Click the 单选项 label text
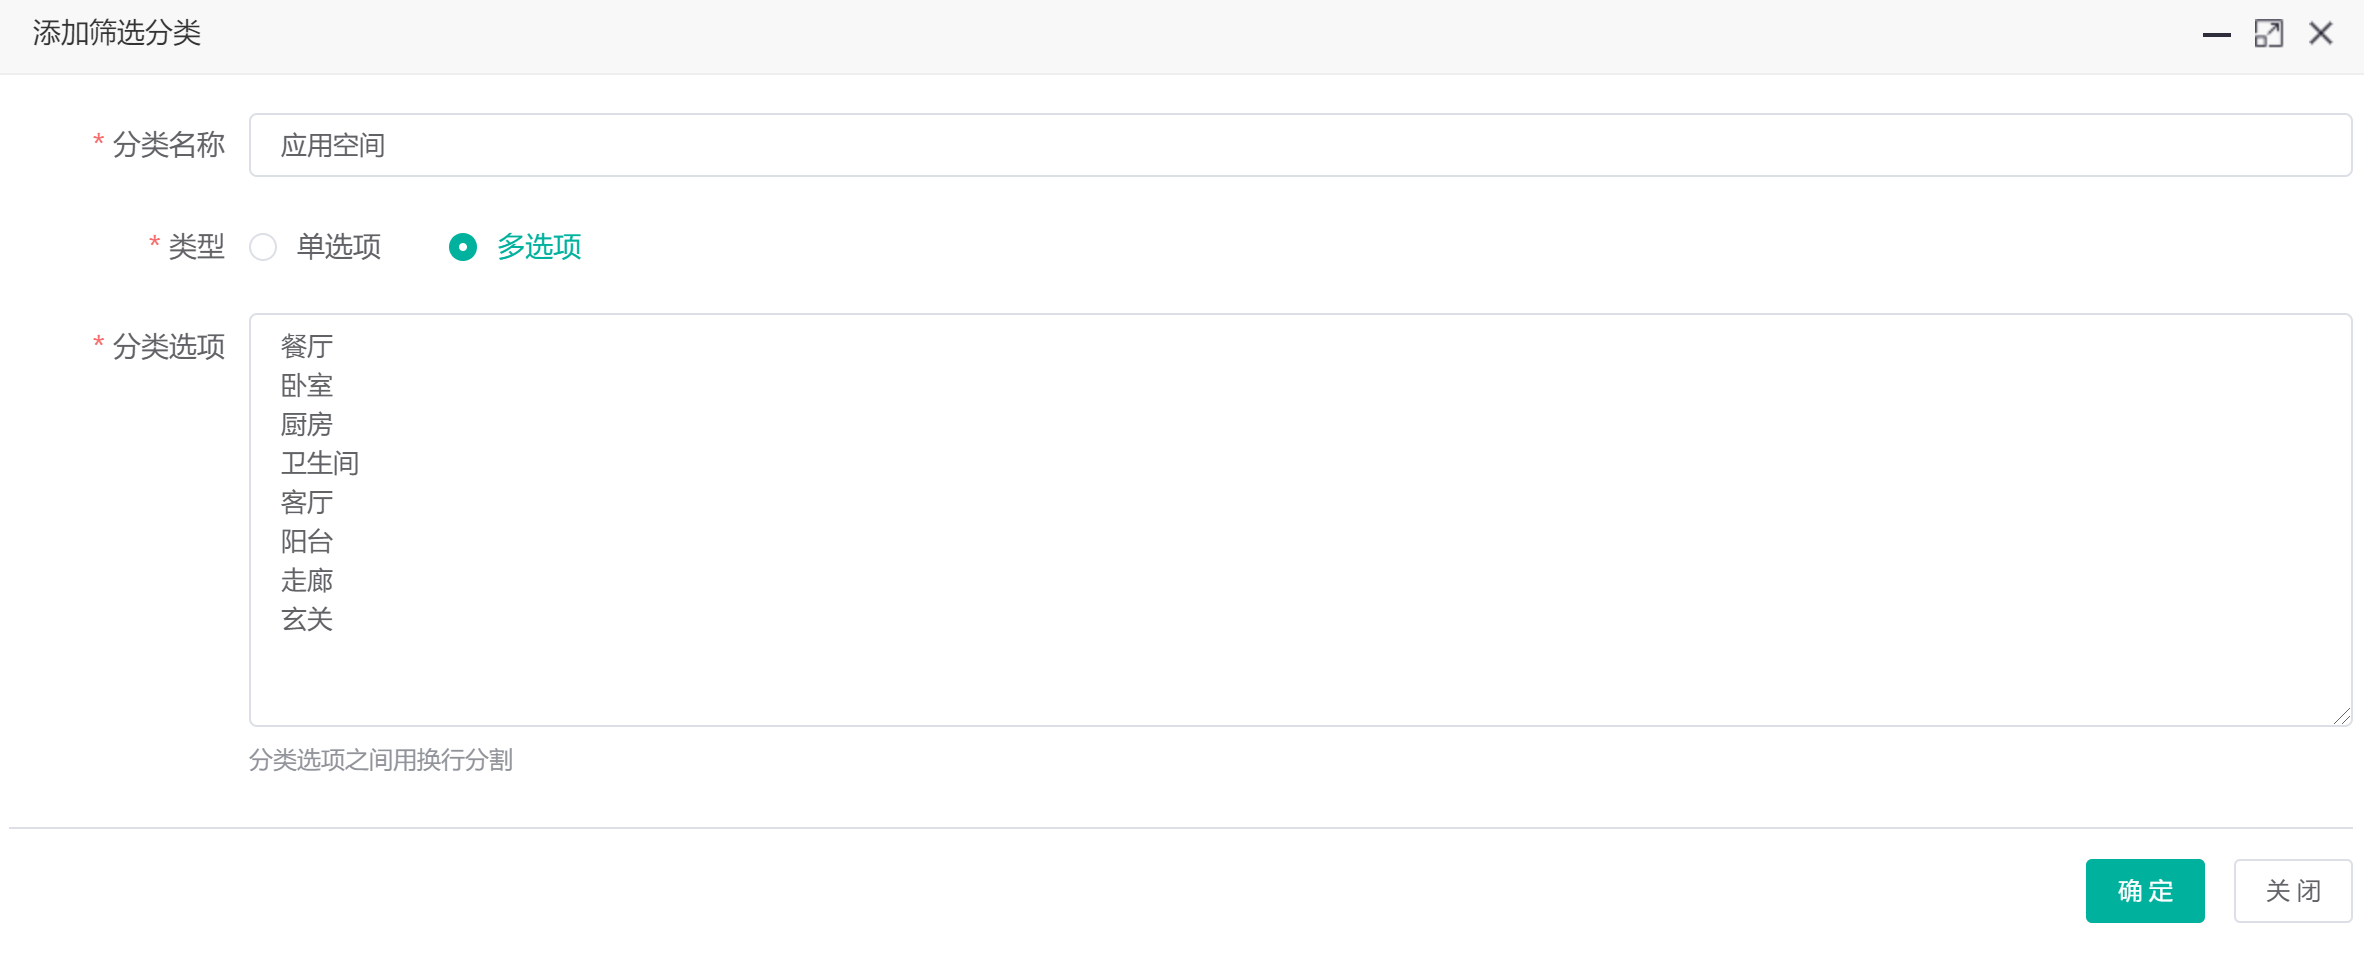The width and height of the screenshot is (2364, 971). (339, 247)
